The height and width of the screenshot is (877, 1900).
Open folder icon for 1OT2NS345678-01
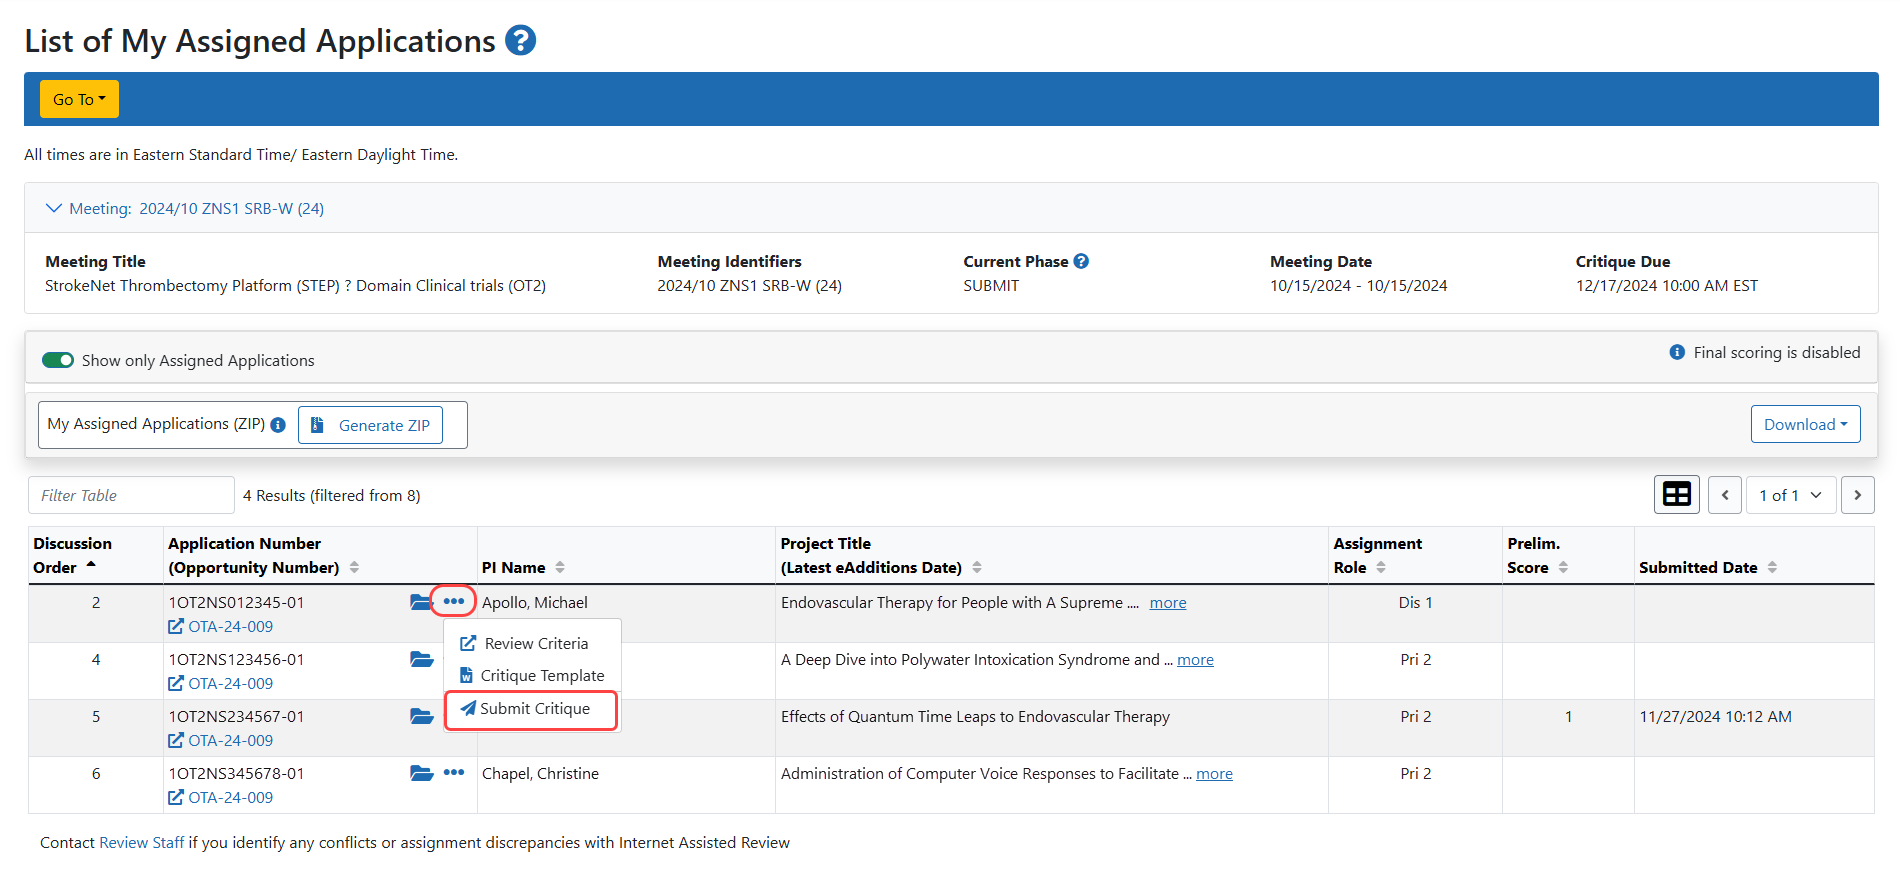tap(422, 773)
